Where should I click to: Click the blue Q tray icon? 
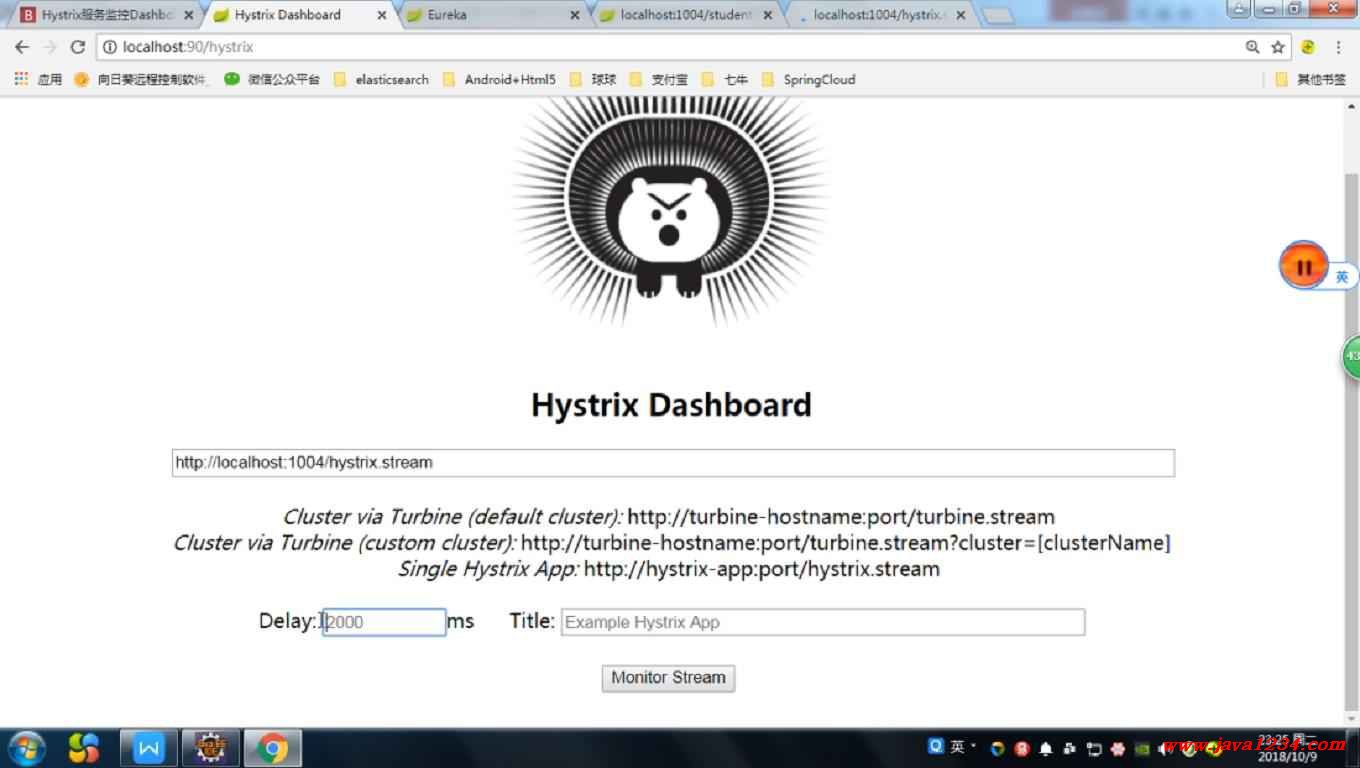[936, 746]
